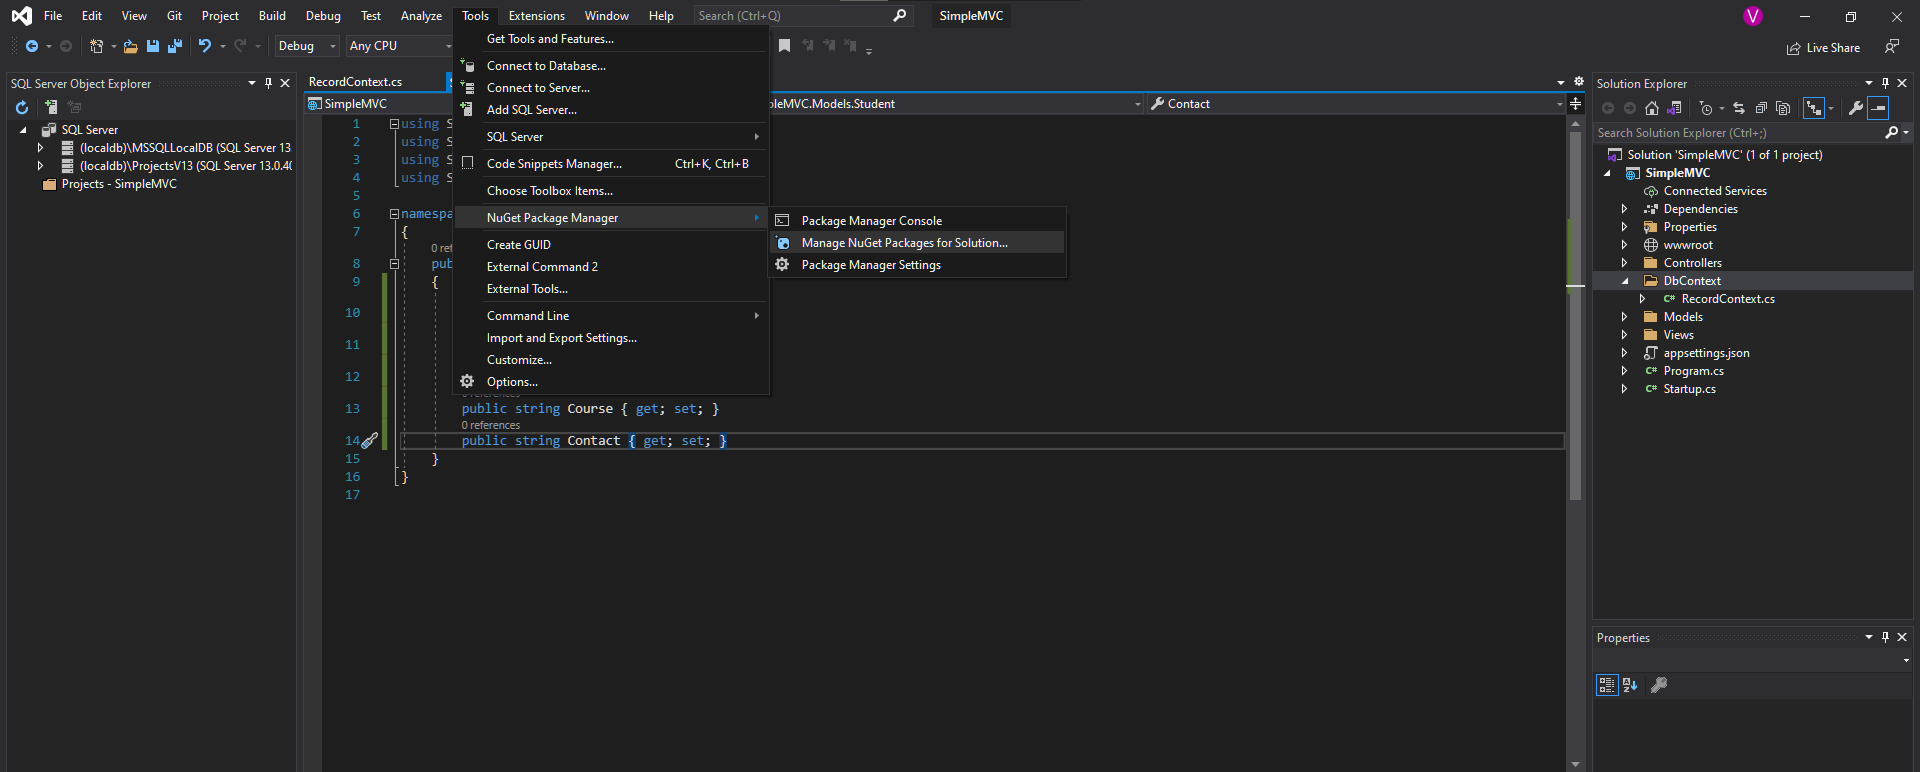The height and width of the screenshot is (772, 1920).
Task: Select appsettings.json file
Action: click(x=1706, y=353)
